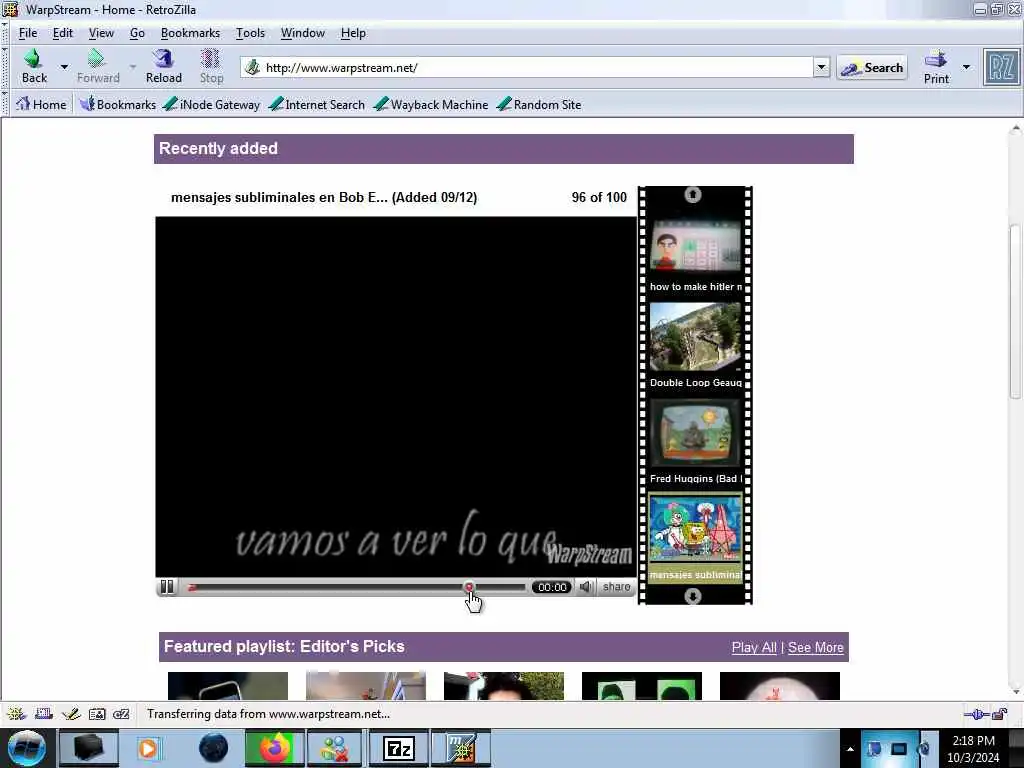Open the Windows Start orb
The image size is (1024, 768).
[x=27, y=748]
